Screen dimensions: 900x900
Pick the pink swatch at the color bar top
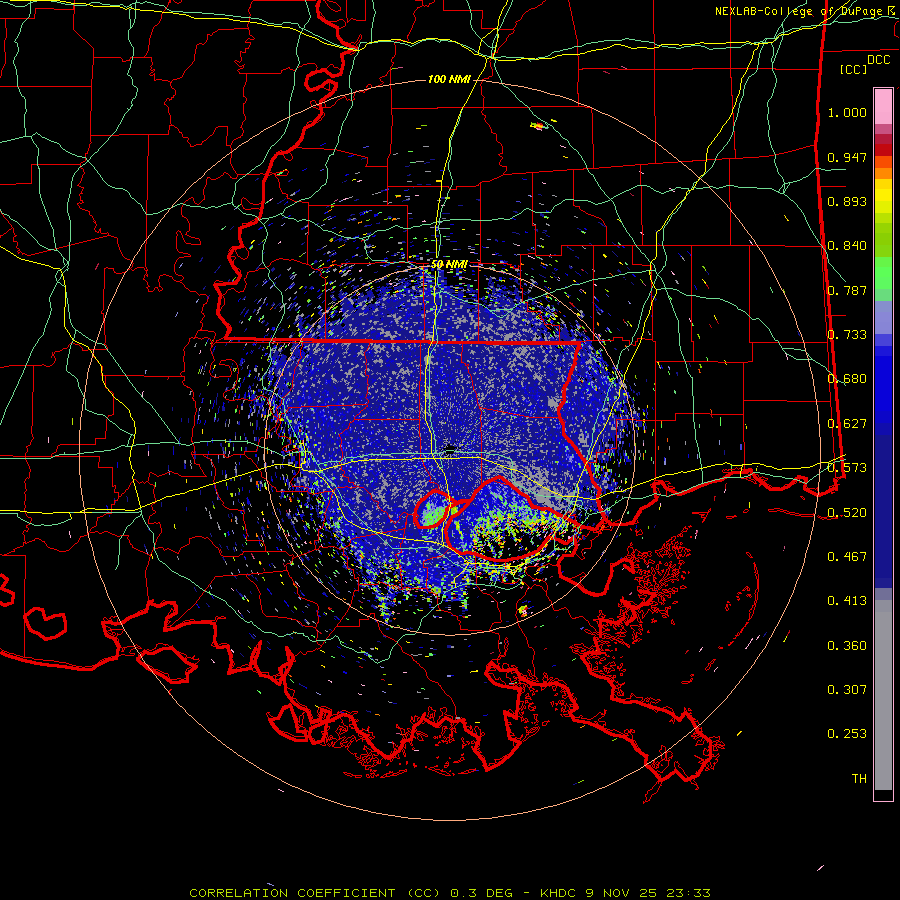883,106
